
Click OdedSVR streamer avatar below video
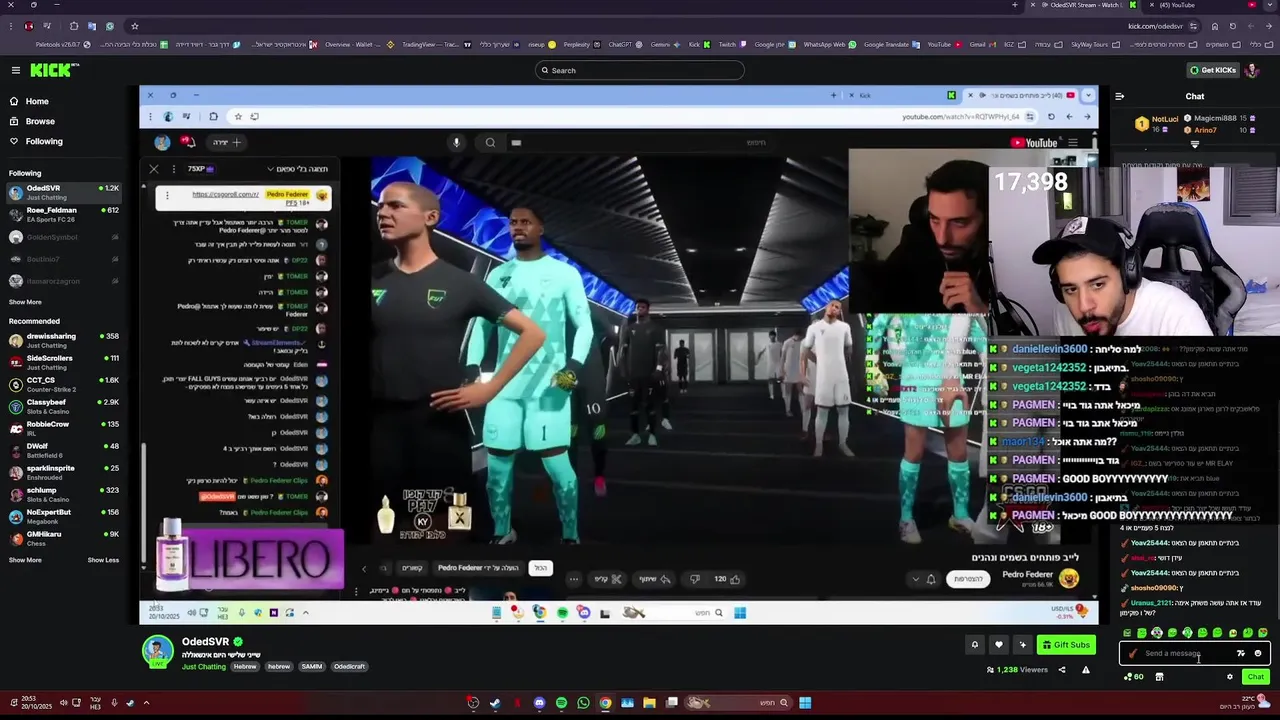click(x=157, y=651)
